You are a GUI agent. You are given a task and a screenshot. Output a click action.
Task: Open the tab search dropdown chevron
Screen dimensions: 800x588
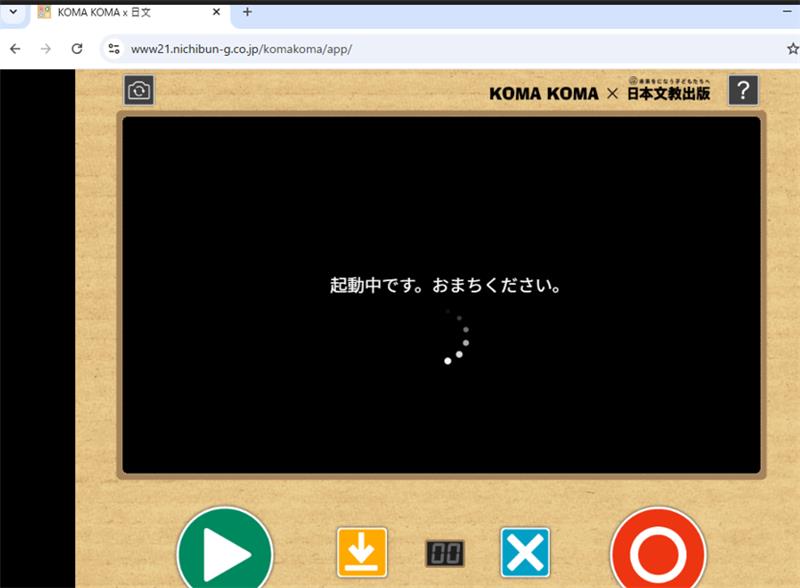click(x=13, y=12)
